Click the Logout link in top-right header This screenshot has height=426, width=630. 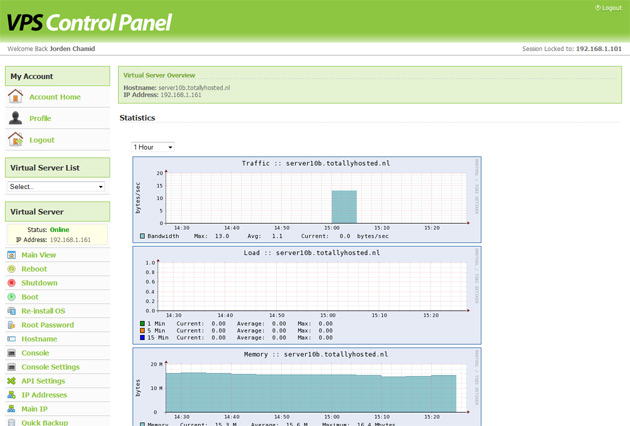[609, 8]
